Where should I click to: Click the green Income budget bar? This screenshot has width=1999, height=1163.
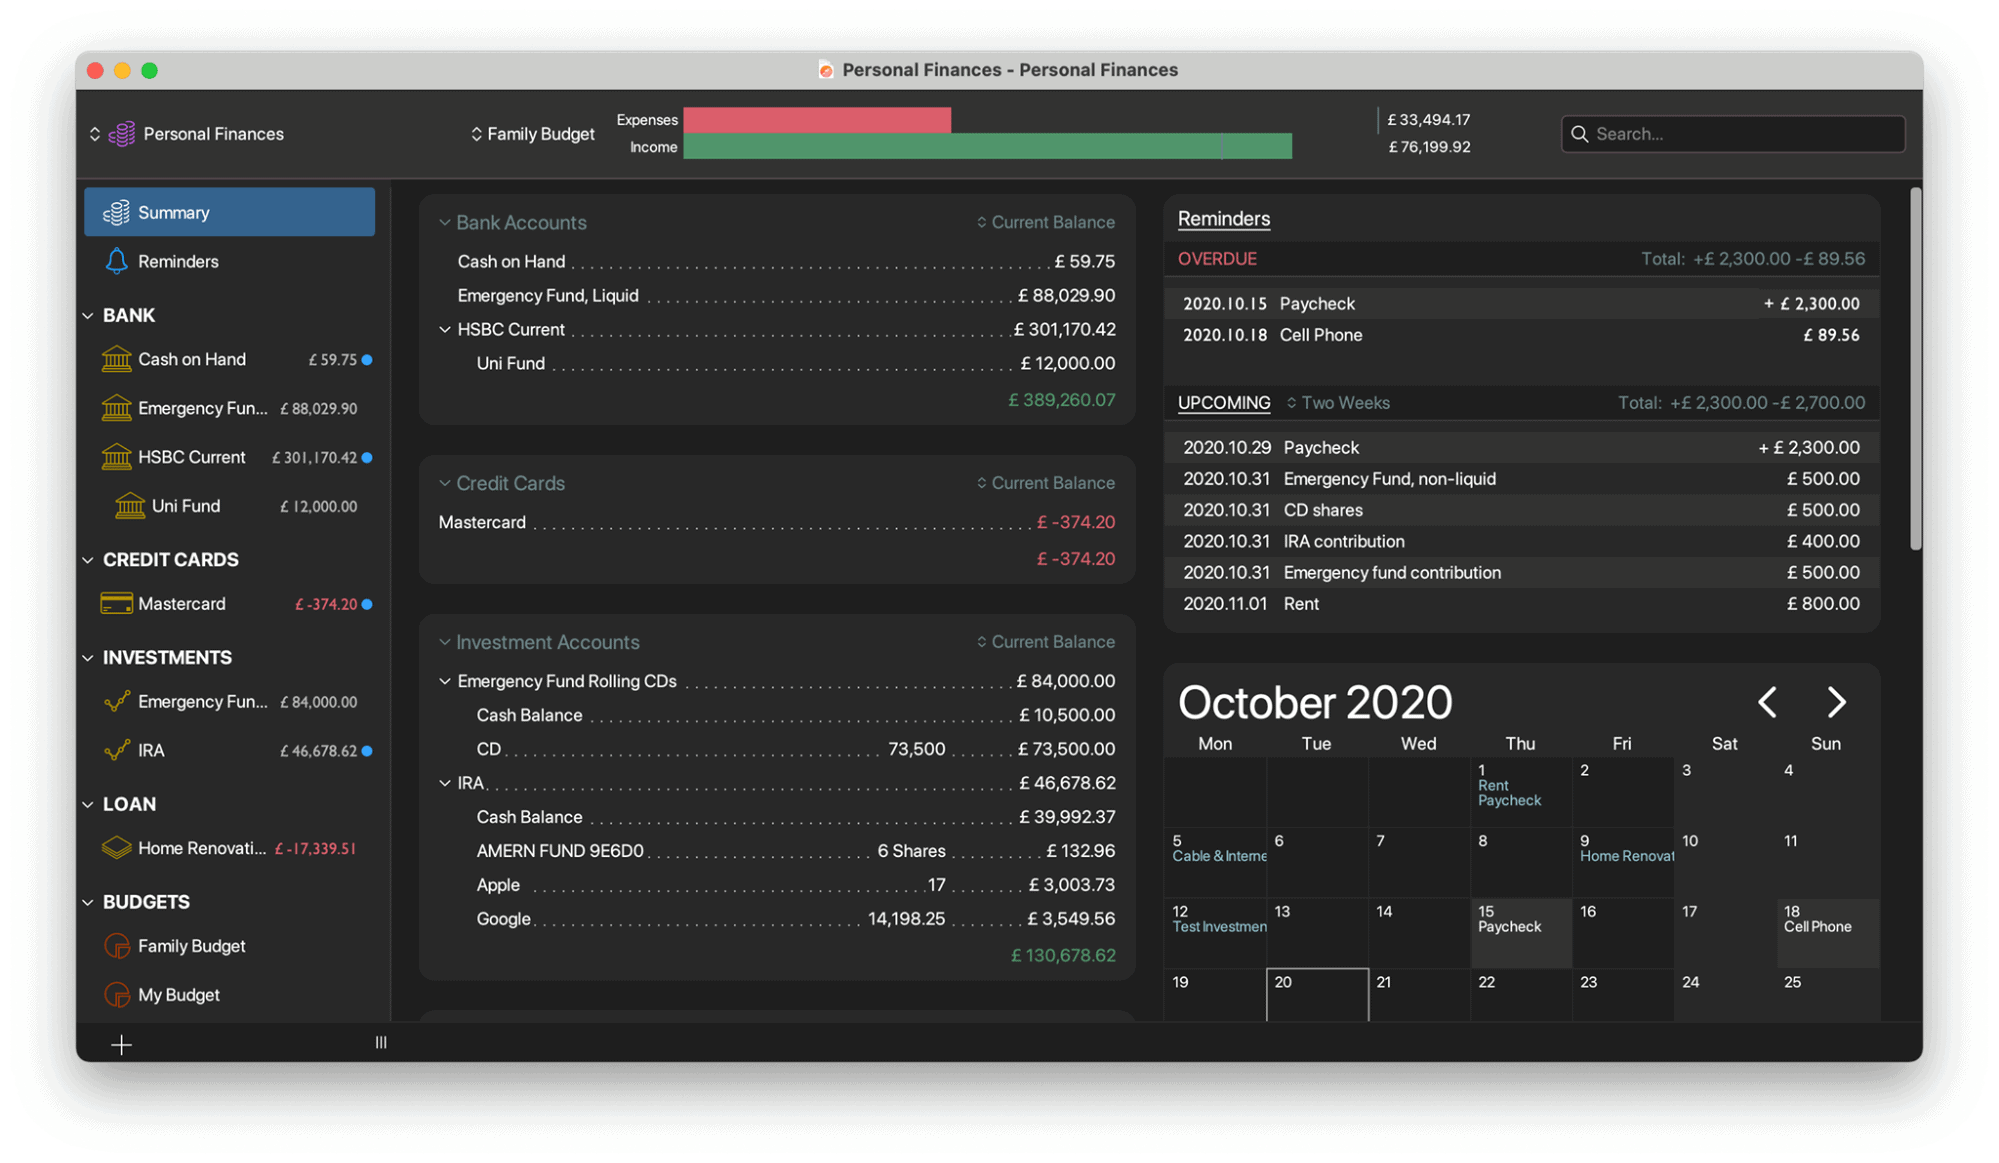coord(987,147)
